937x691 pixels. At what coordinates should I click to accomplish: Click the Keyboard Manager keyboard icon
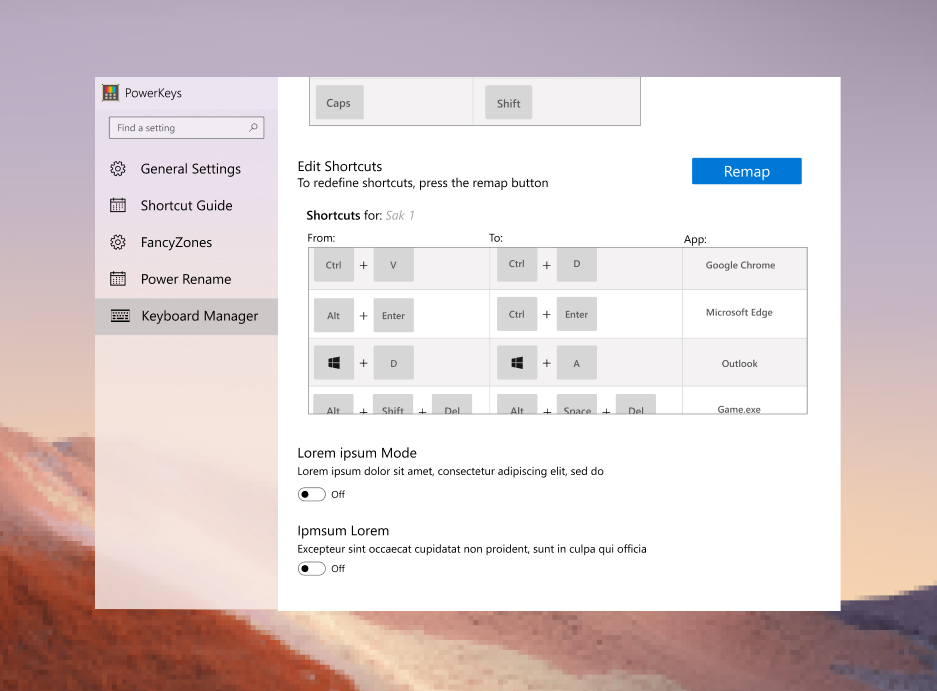click(x=121, y=315)
